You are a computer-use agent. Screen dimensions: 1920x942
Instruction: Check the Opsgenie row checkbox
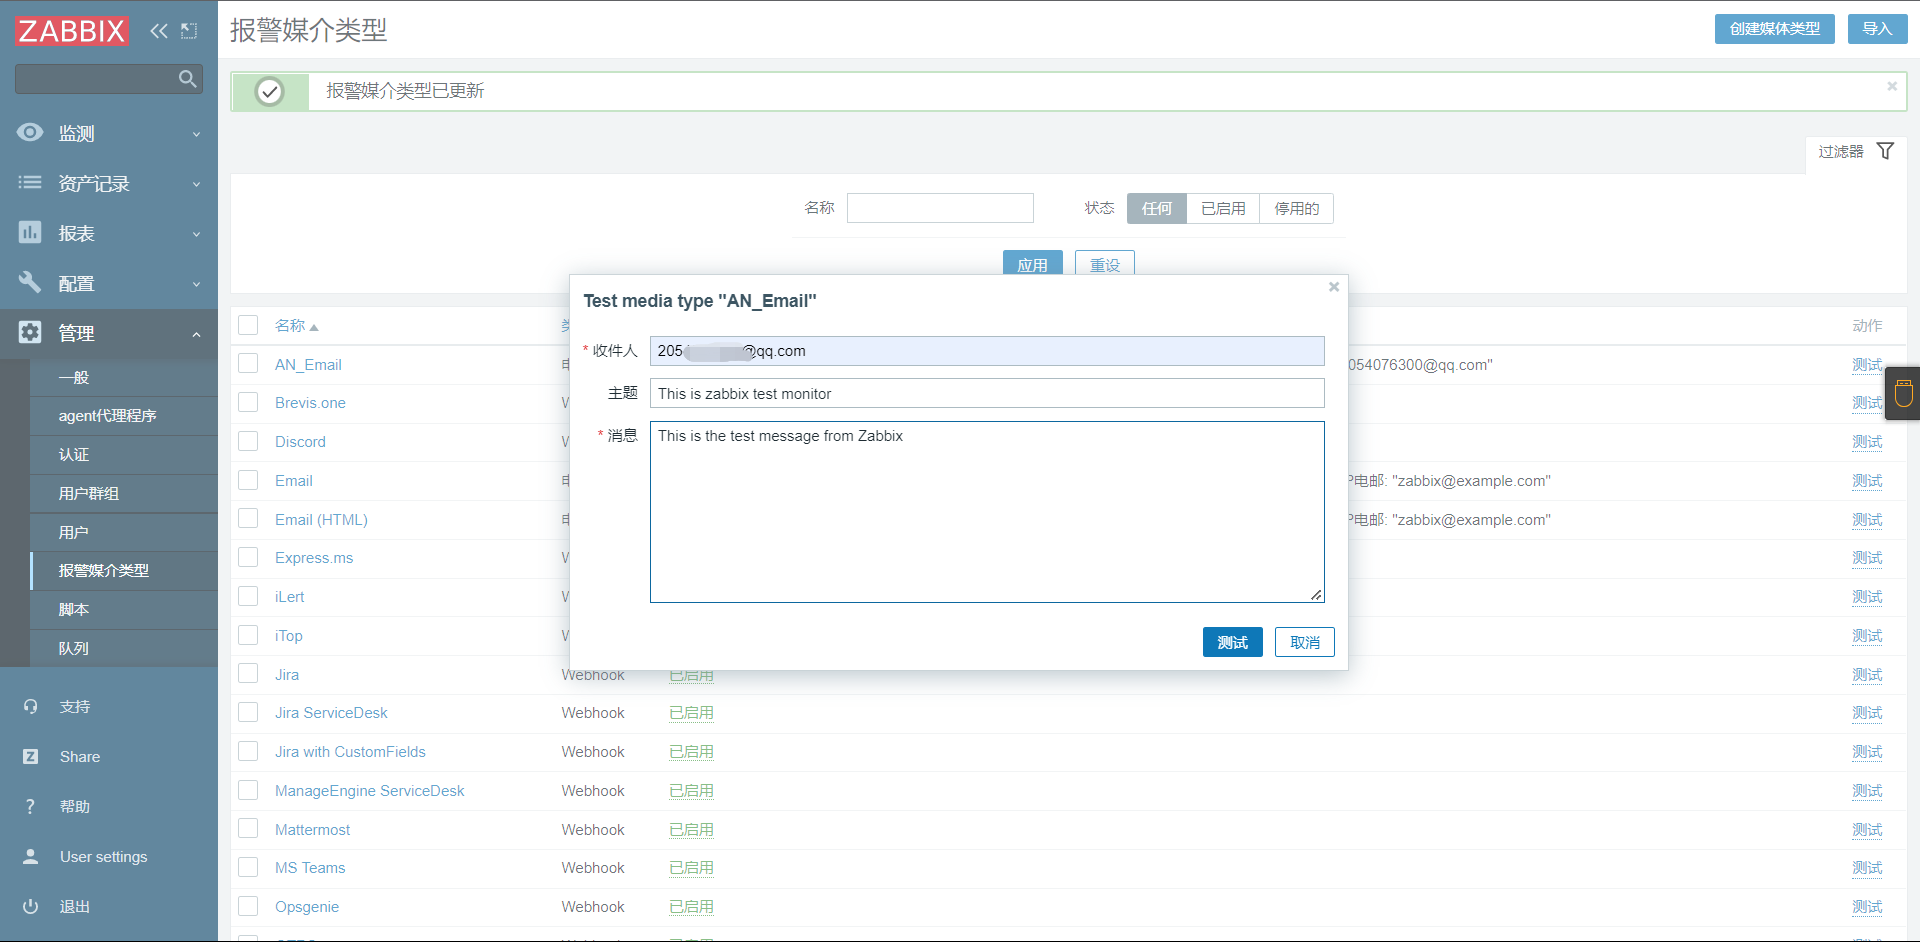[x=248, y=906]
